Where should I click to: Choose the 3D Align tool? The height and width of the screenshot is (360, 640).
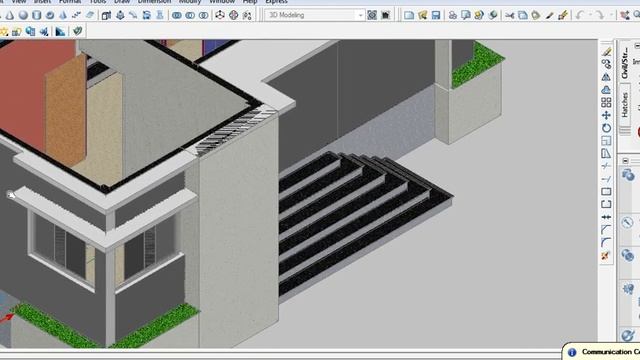click(247, 16)
